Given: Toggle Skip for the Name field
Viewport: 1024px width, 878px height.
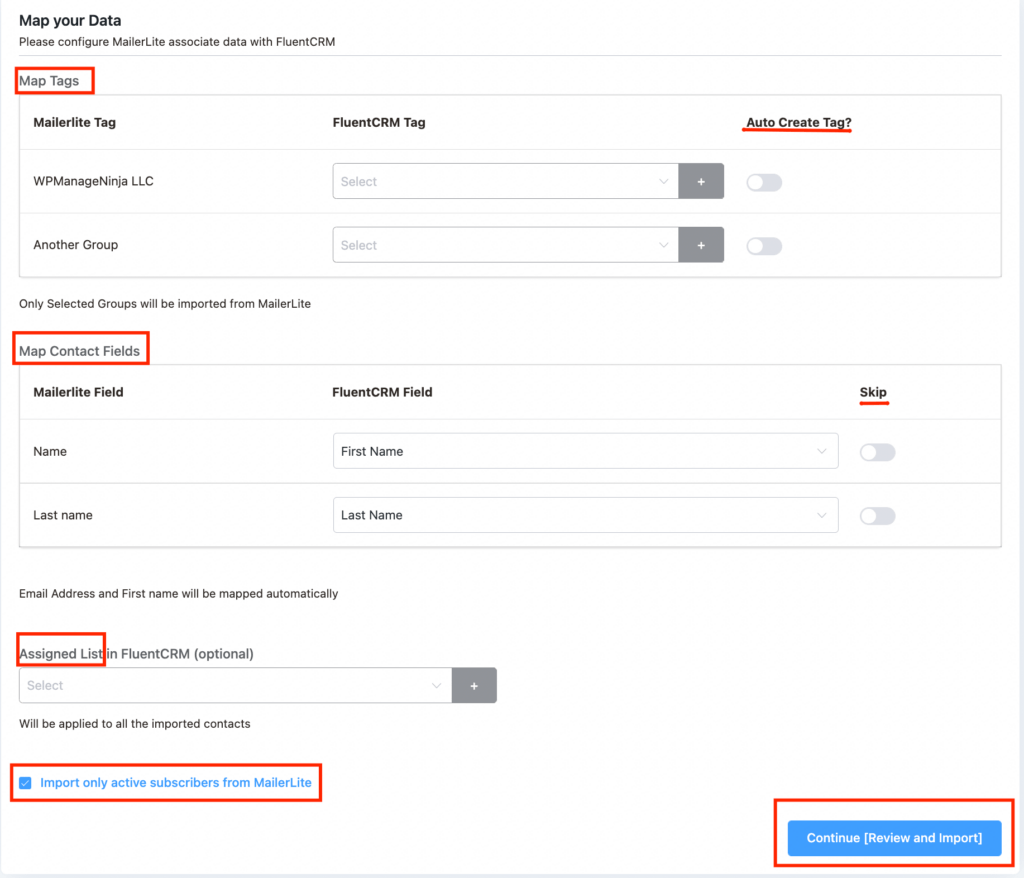Looking at the screenshot, I should pos(877,451).
